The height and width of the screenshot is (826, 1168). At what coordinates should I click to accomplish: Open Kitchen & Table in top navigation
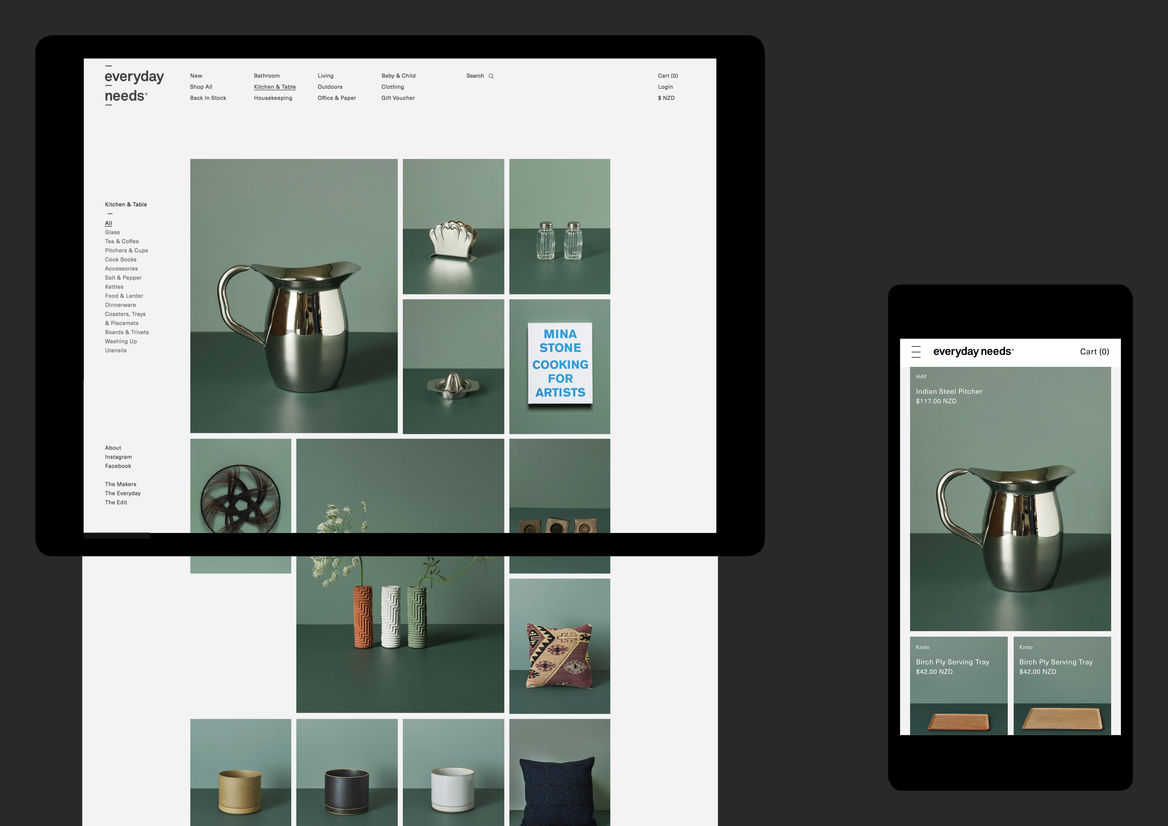click(274, 87)
